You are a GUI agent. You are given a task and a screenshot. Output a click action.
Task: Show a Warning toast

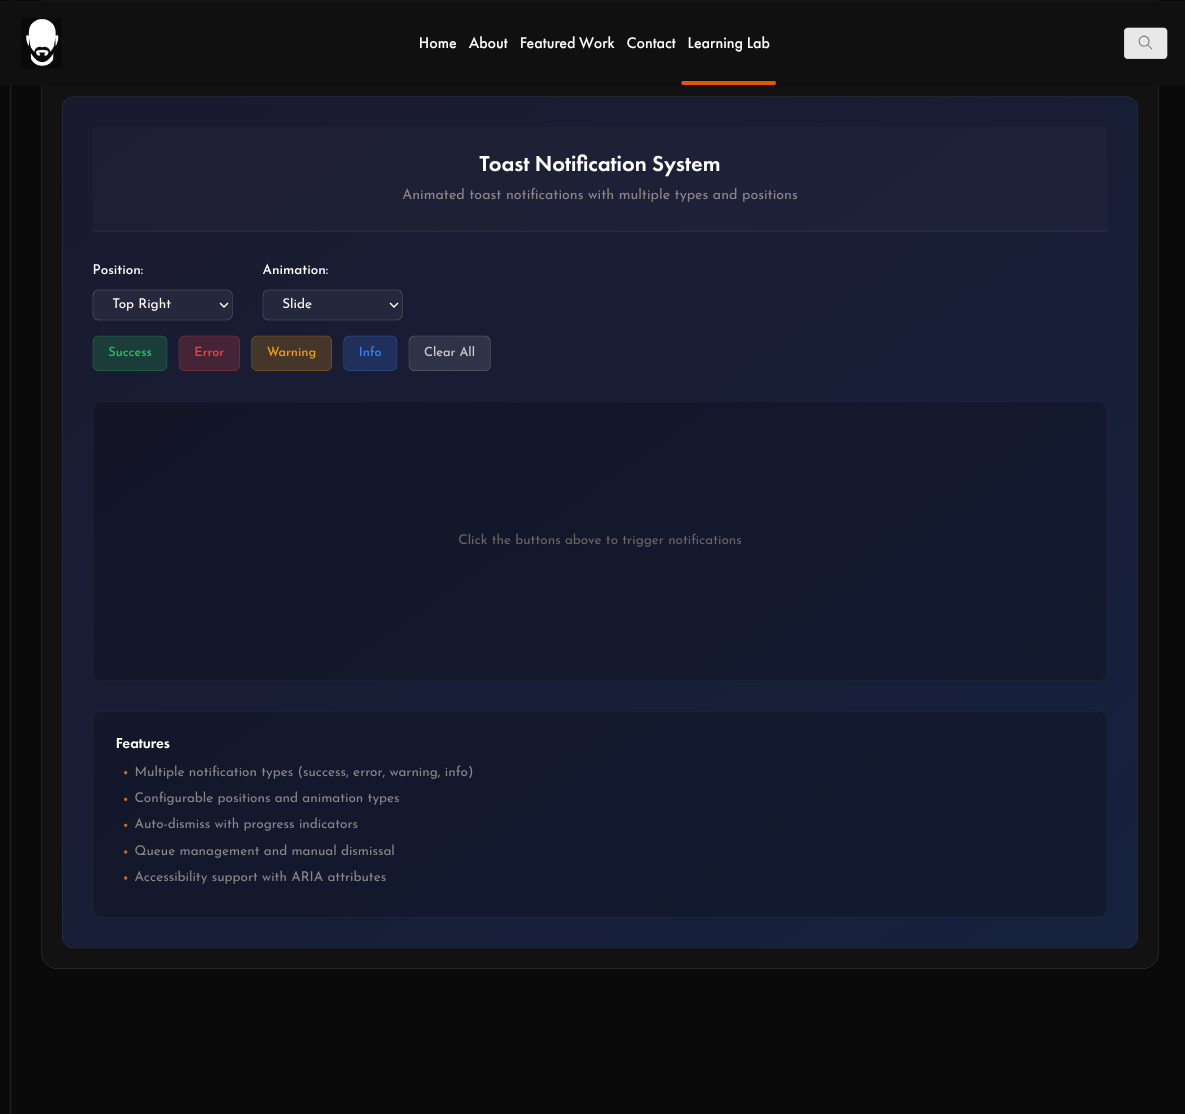pos(292,353)
